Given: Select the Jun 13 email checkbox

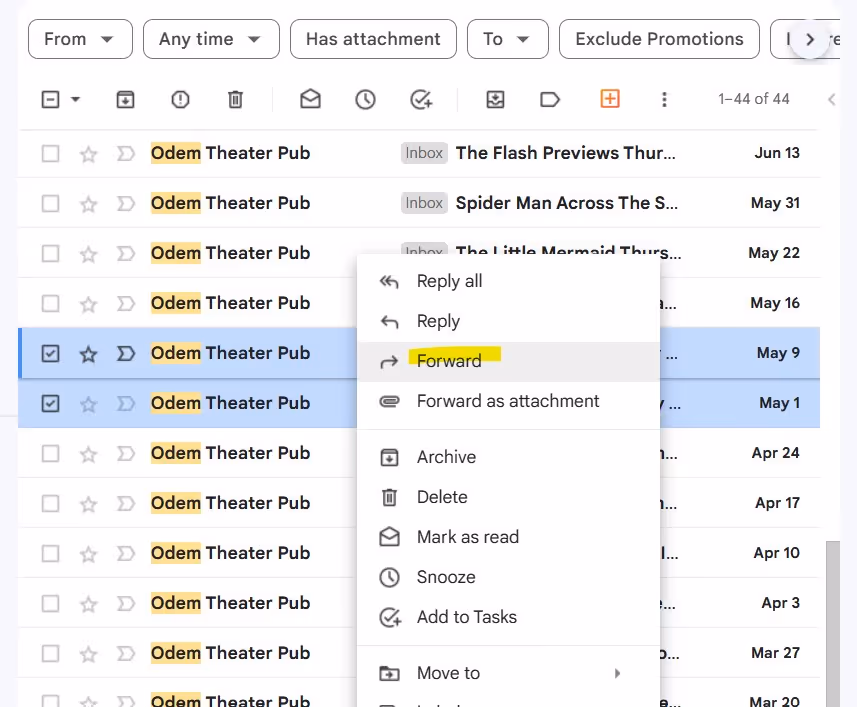Looking at the screenshot, I should [50, 154].
